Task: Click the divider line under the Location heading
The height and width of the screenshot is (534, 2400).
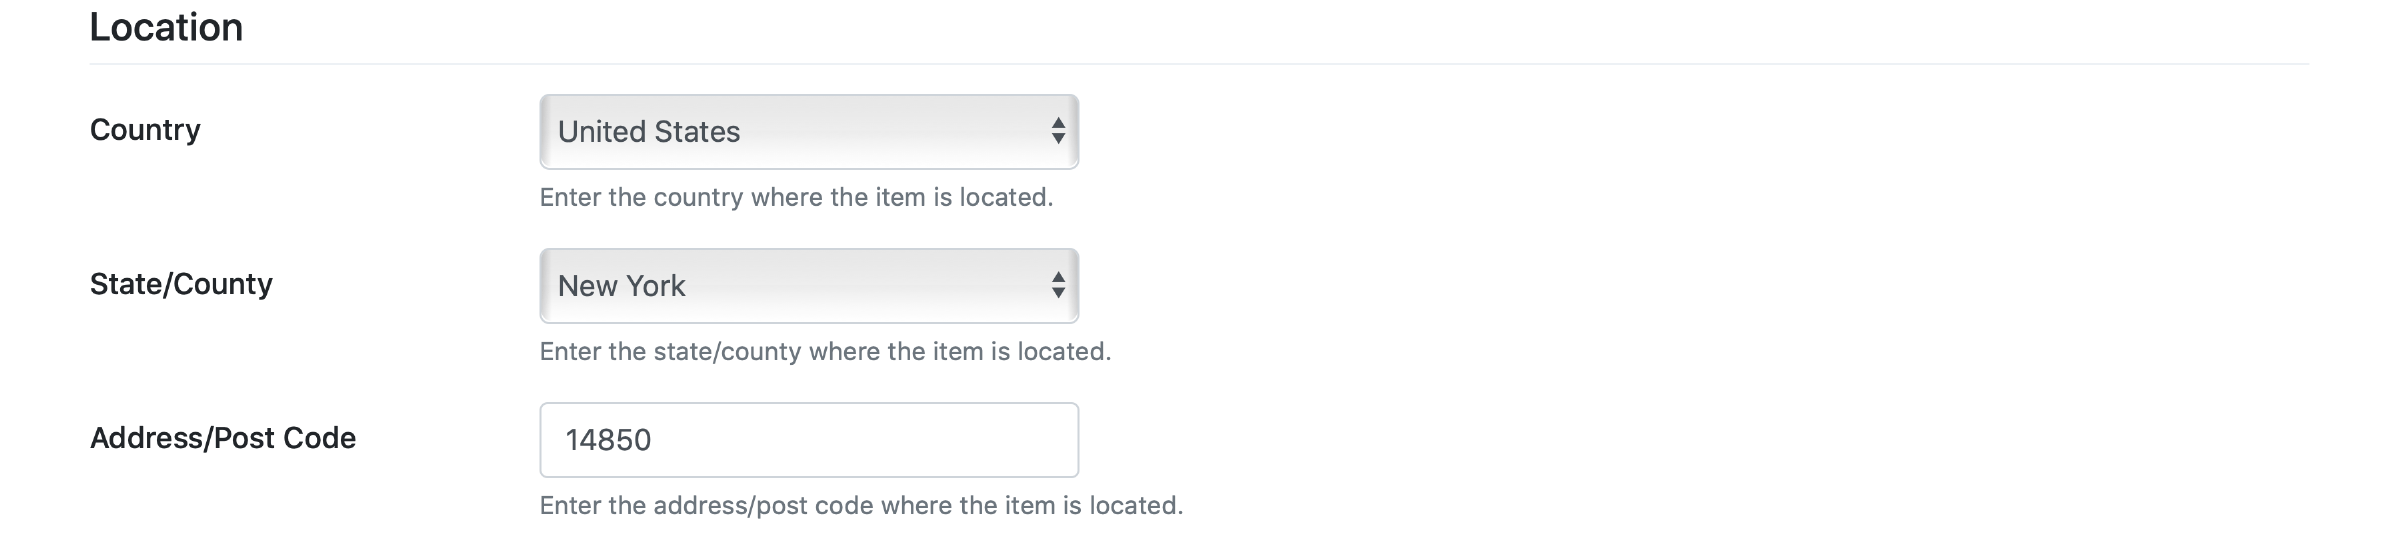Action: tap(1199, 64)
